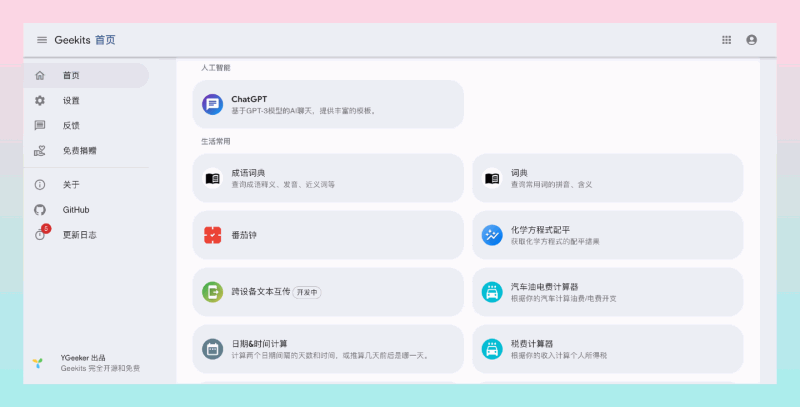Open the 跨设备文本互传 card
The width and height of the screenshot is (800, 407).
click(328, 292)
